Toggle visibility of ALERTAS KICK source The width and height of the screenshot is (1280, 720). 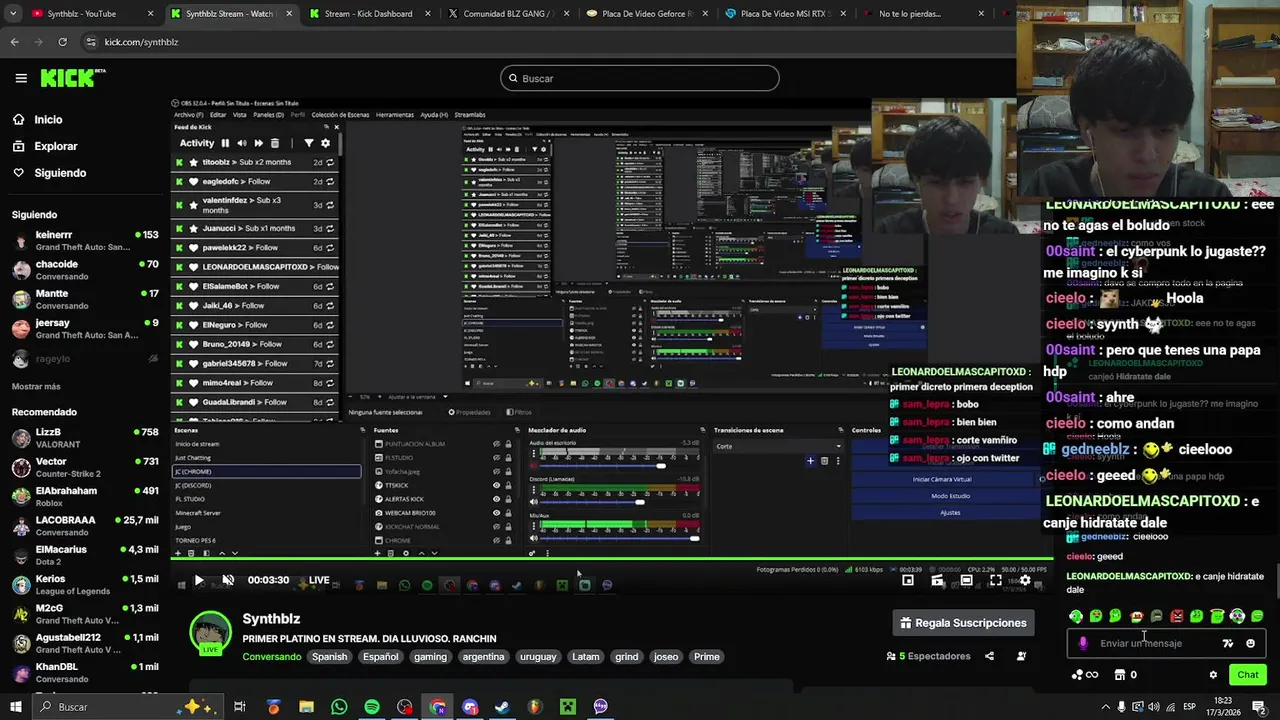496,499
